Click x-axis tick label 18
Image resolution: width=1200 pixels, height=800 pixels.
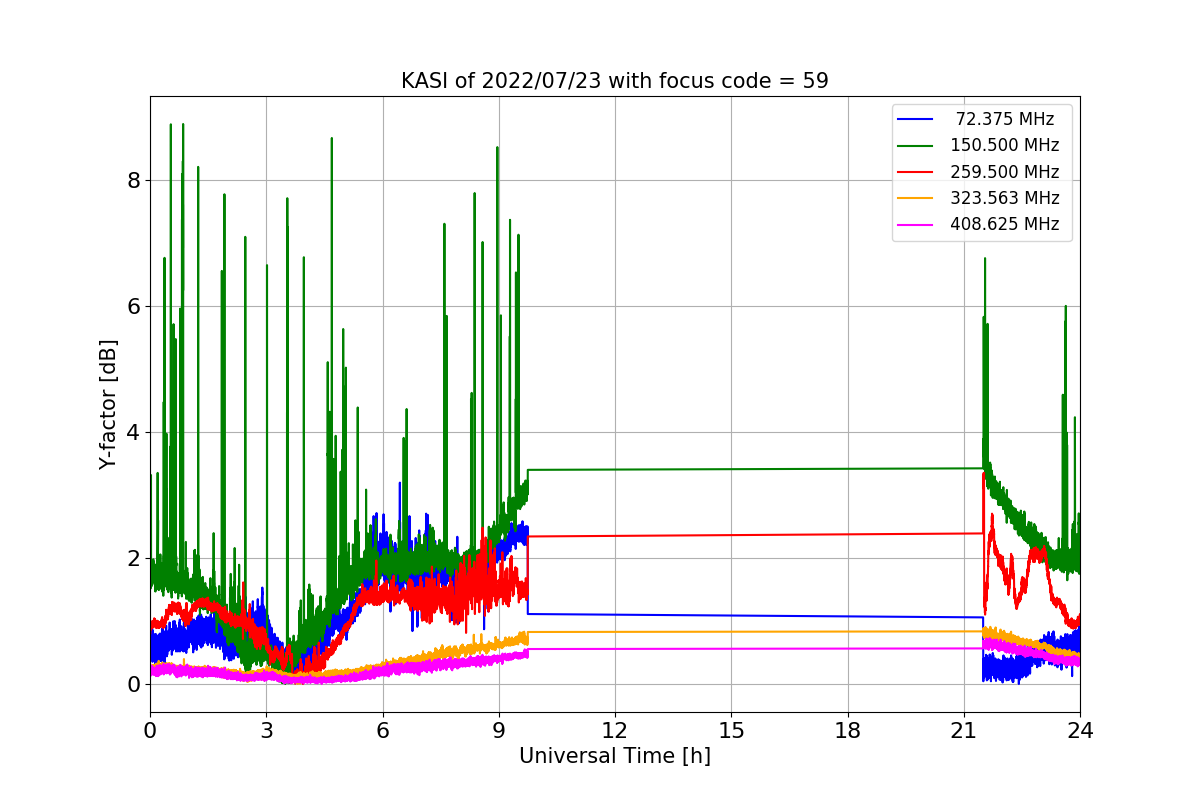point(847,730)
